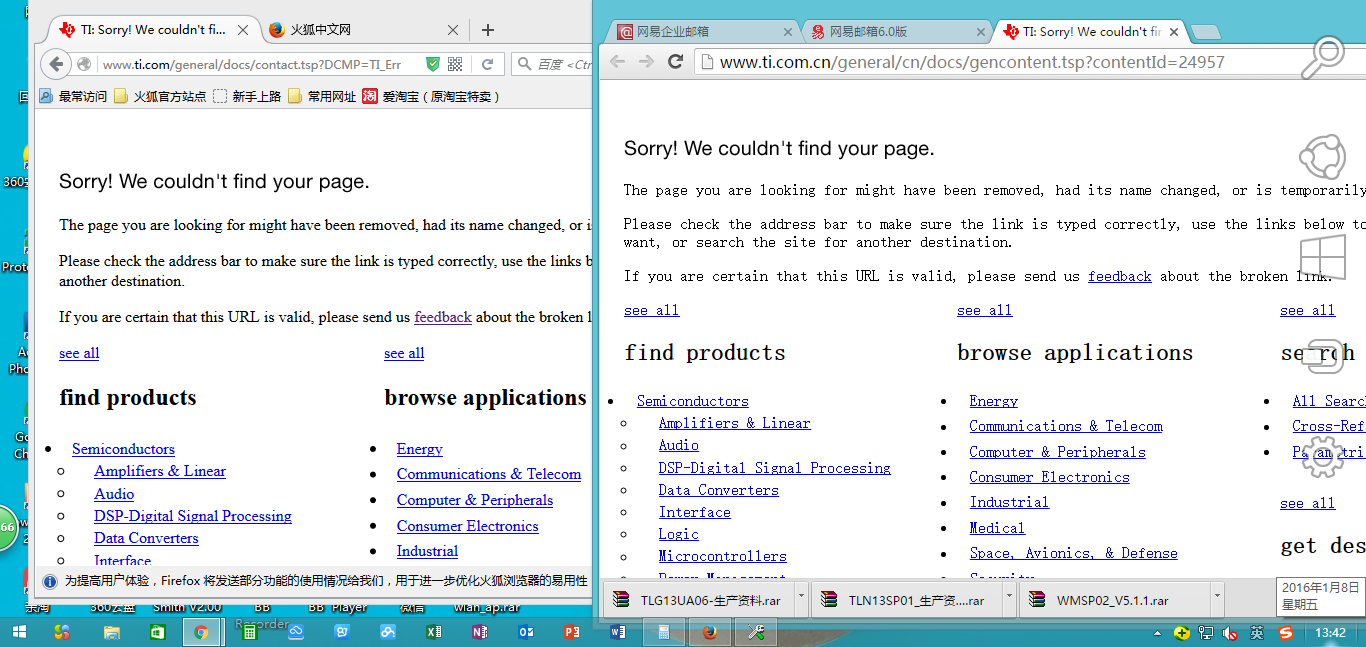
Task: Click DSP-Digital Signal Processing link in Firefox
Action: tap(193, 516)
